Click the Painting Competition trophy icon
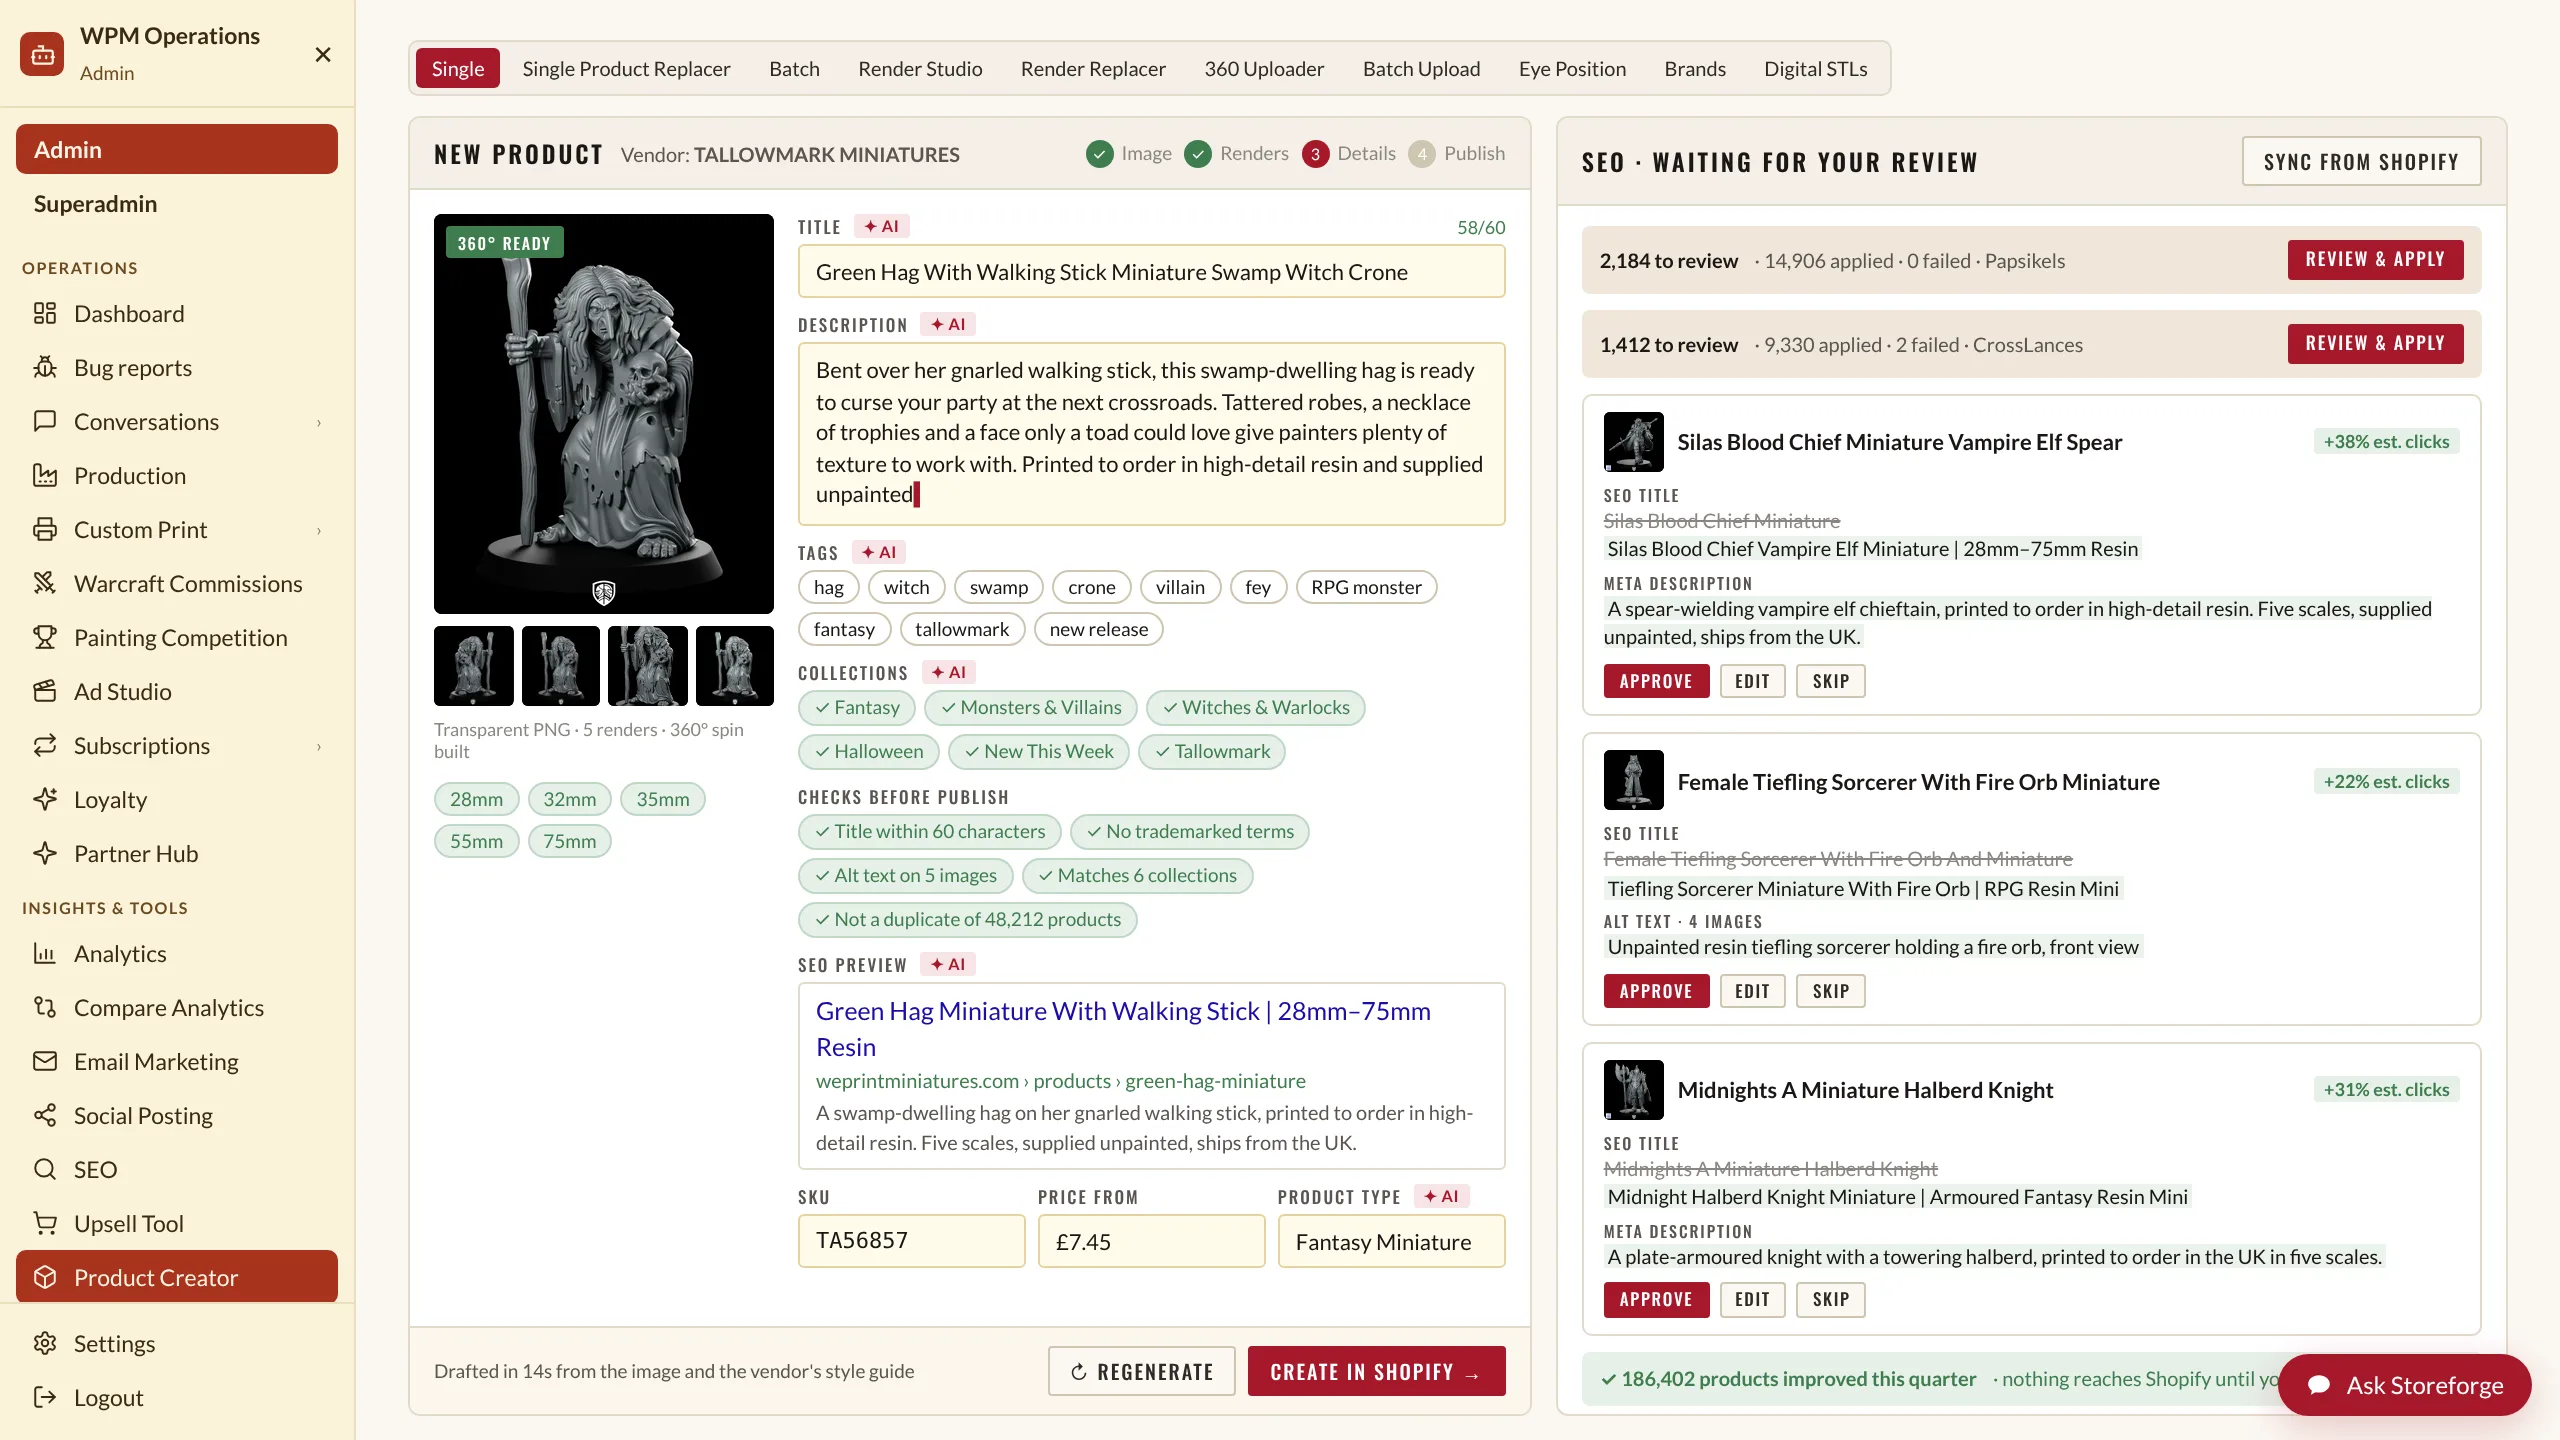This screenshot has width=2560, height=1440. tap(45, 638)
